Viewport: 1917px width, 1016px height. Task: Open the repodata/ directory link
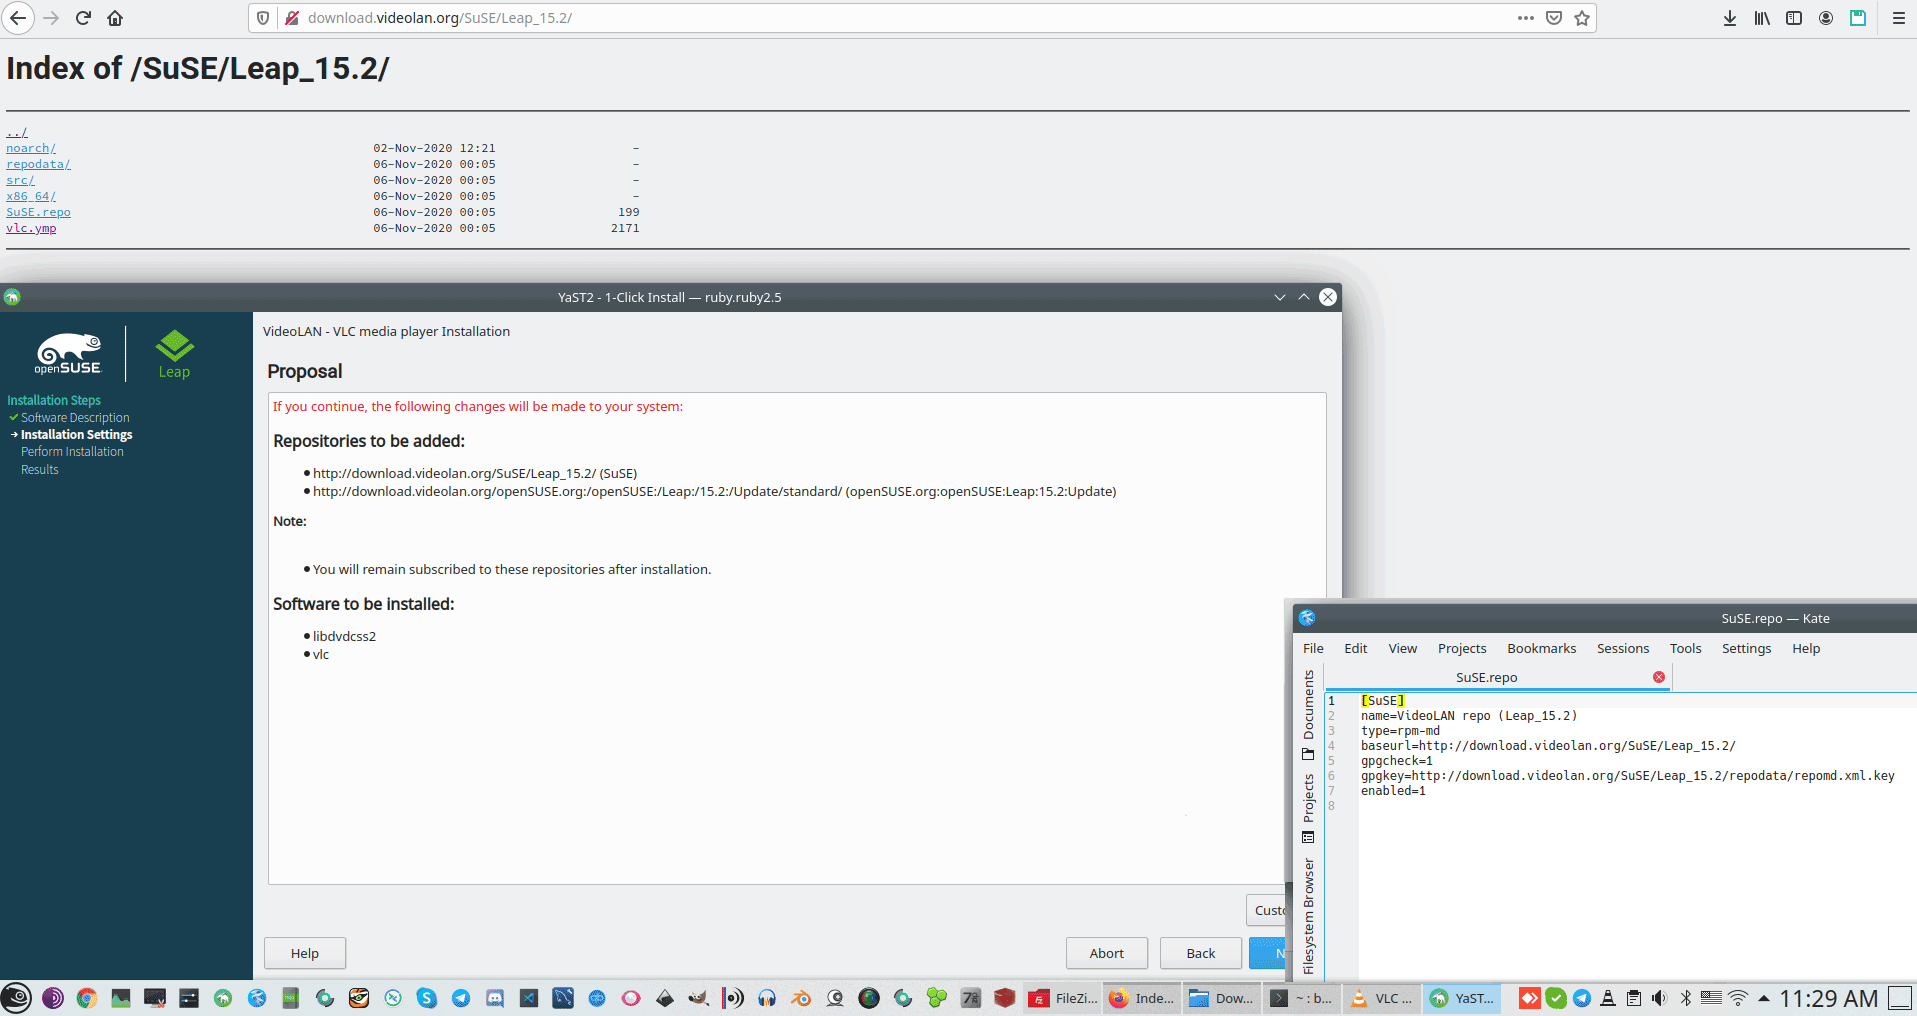tap(38, 164)
